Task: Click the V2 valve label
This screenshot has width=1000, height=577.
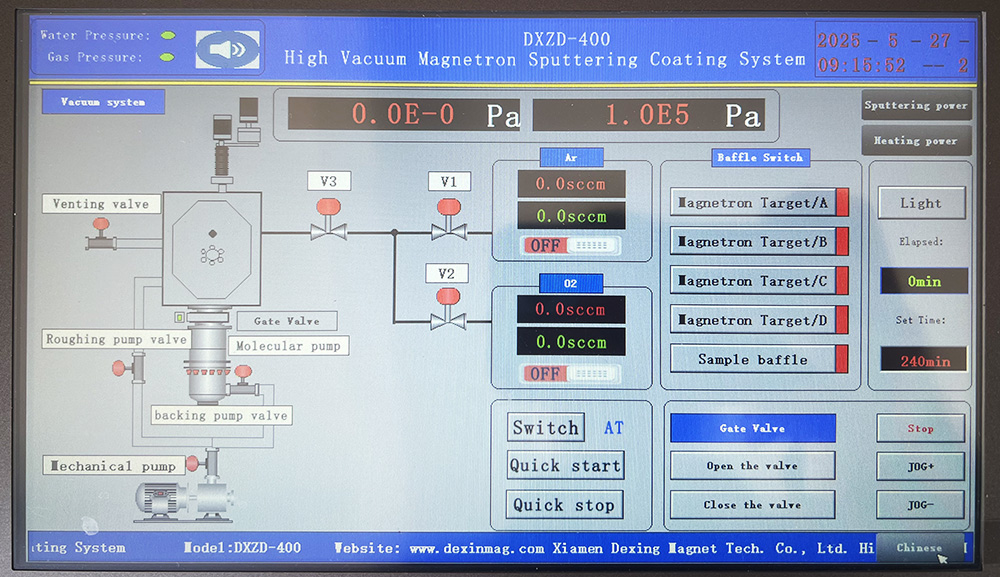Action: (x=447, y=274)
